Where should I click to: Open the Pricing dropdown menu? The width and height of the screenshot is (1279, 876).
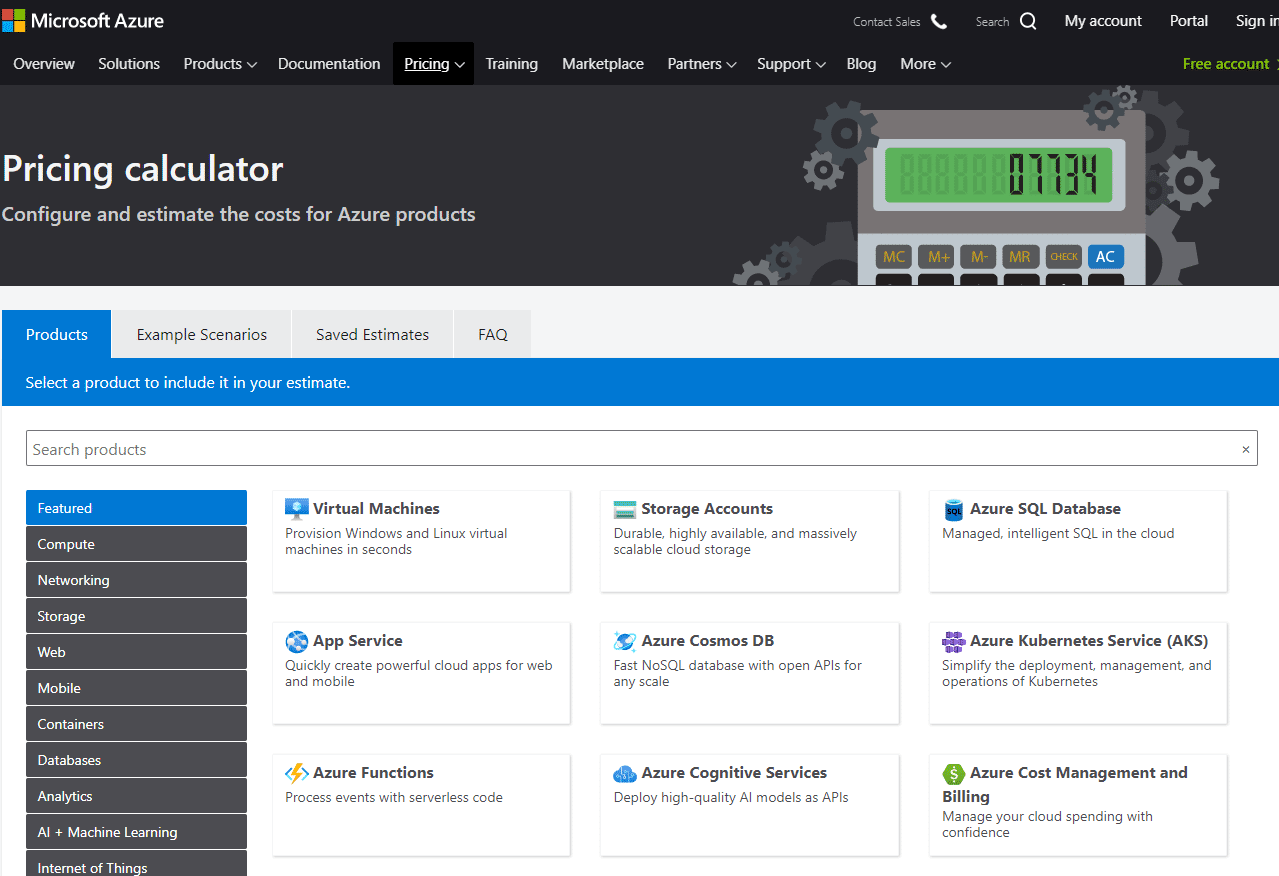point(434,64)
